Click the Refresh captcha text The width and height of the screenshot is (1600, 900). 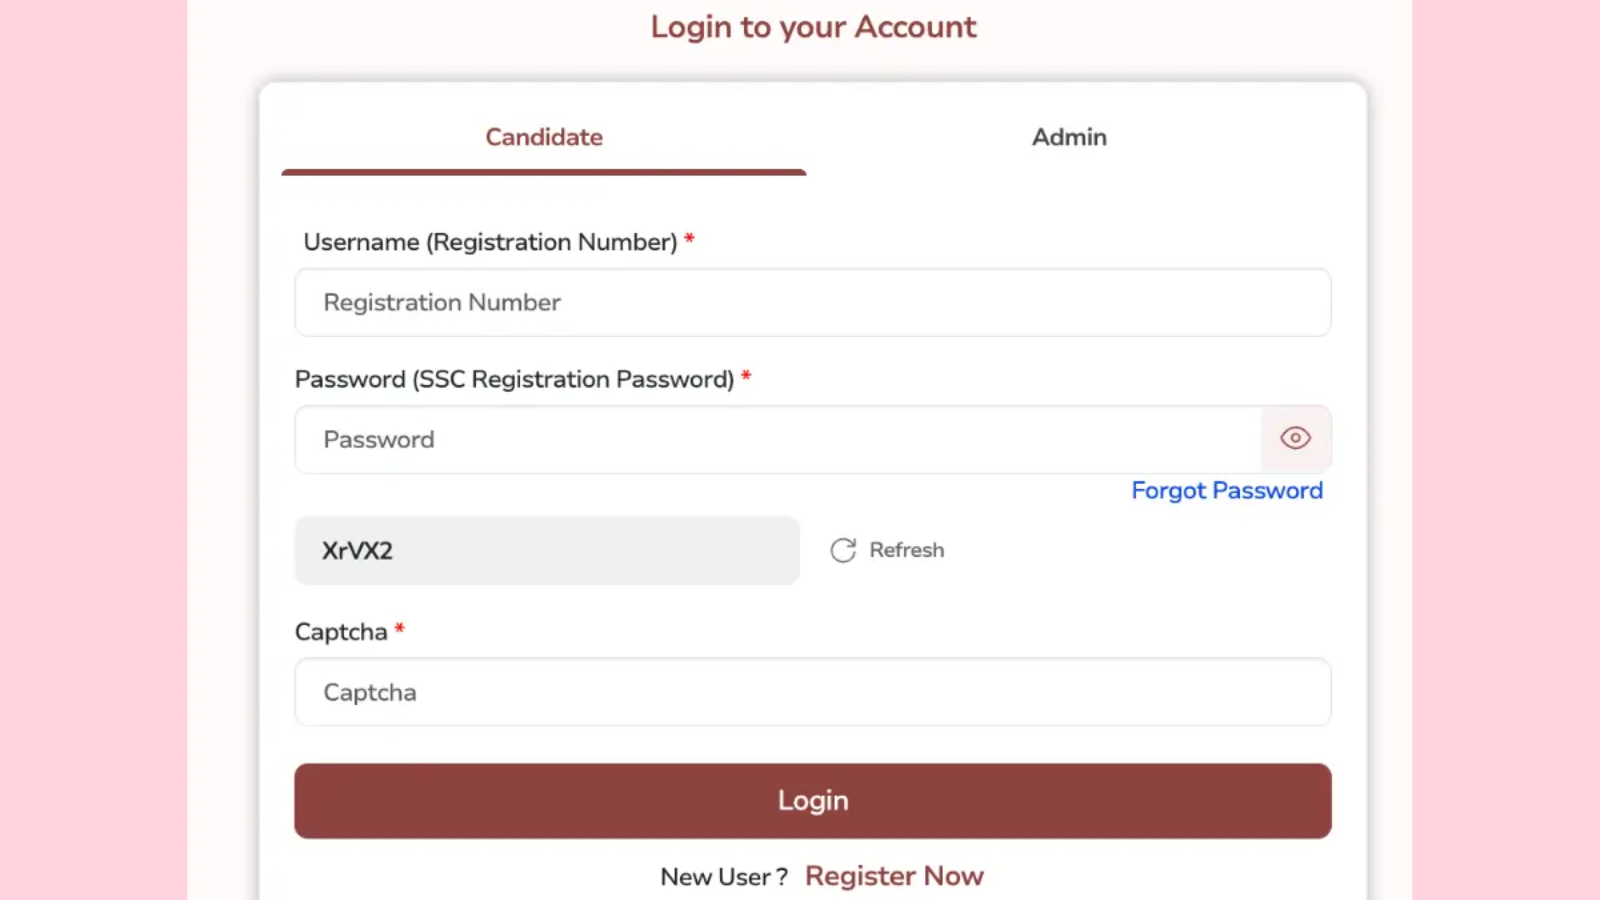(x=906, y=550)
